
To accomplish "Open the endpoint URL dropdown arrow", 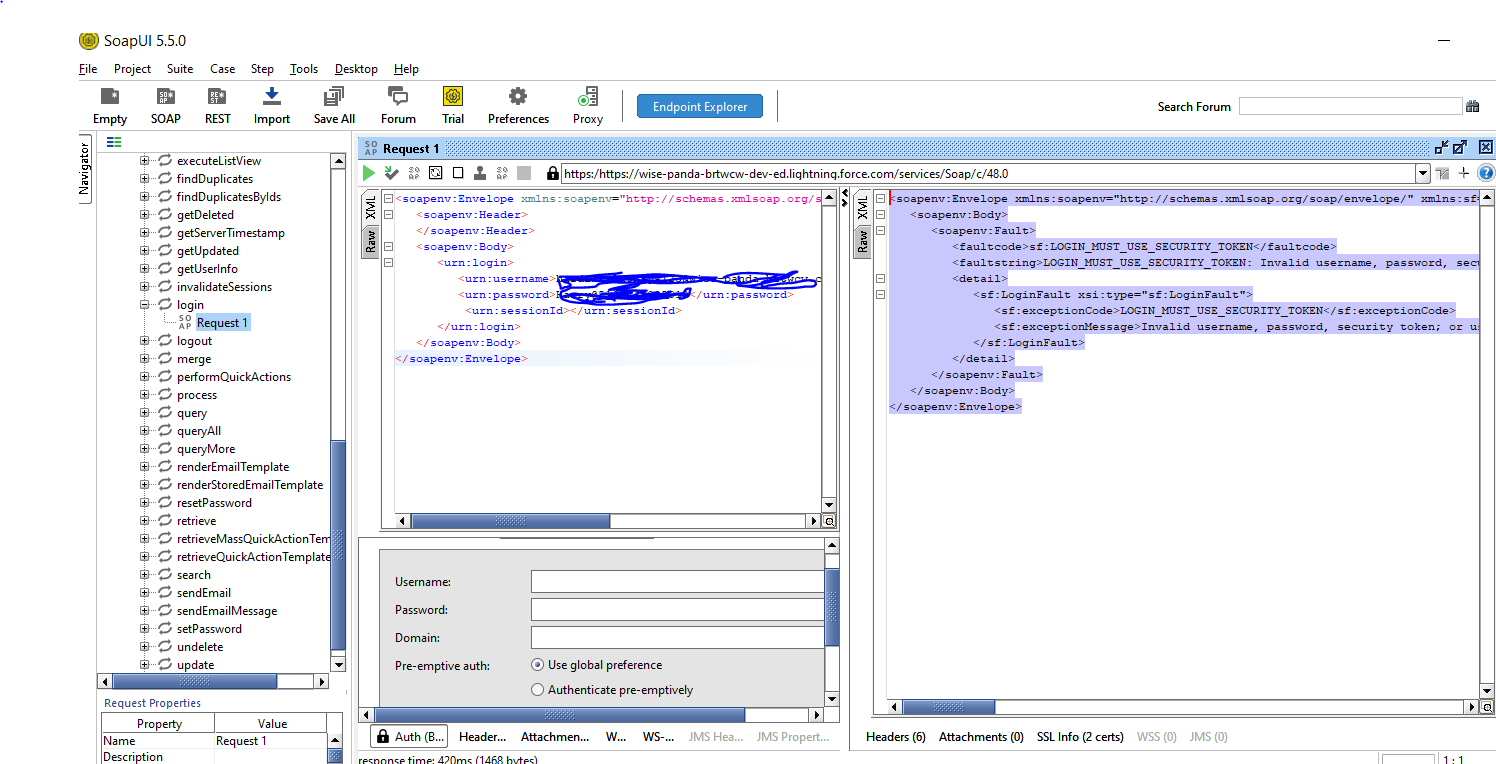I will click(1423, 172).
